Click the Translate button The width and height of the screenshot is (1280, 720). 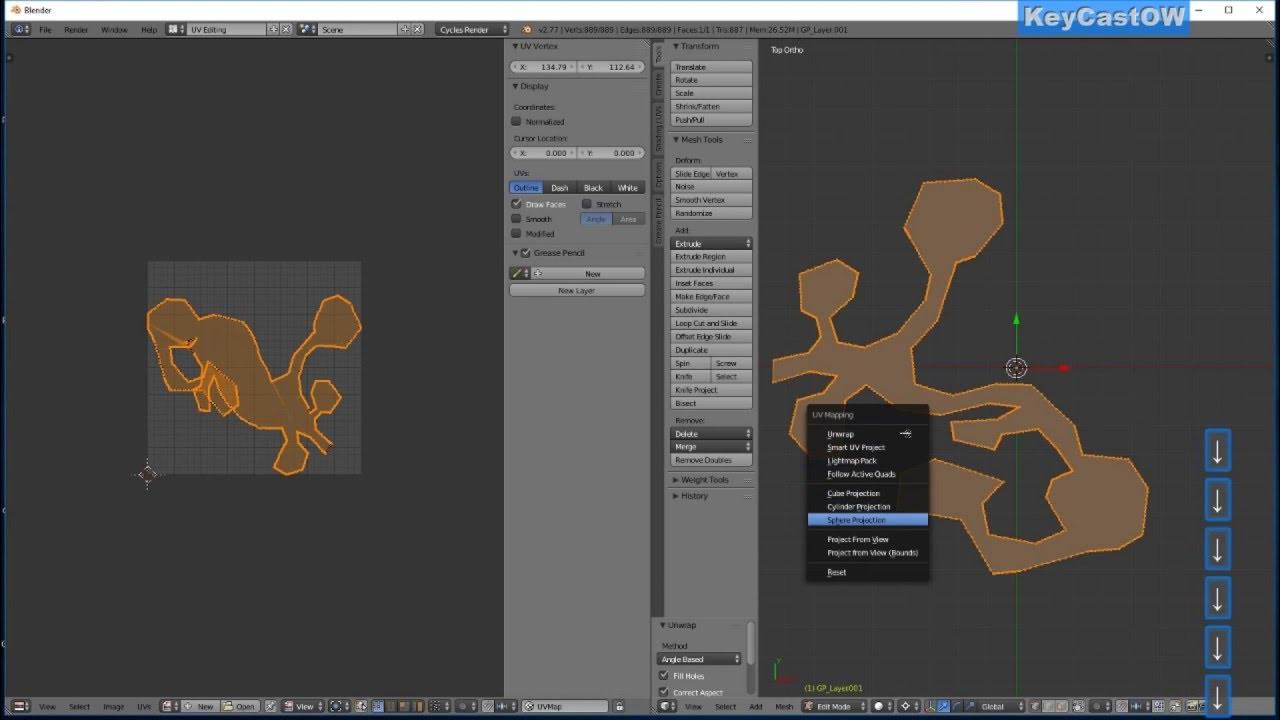711,67
